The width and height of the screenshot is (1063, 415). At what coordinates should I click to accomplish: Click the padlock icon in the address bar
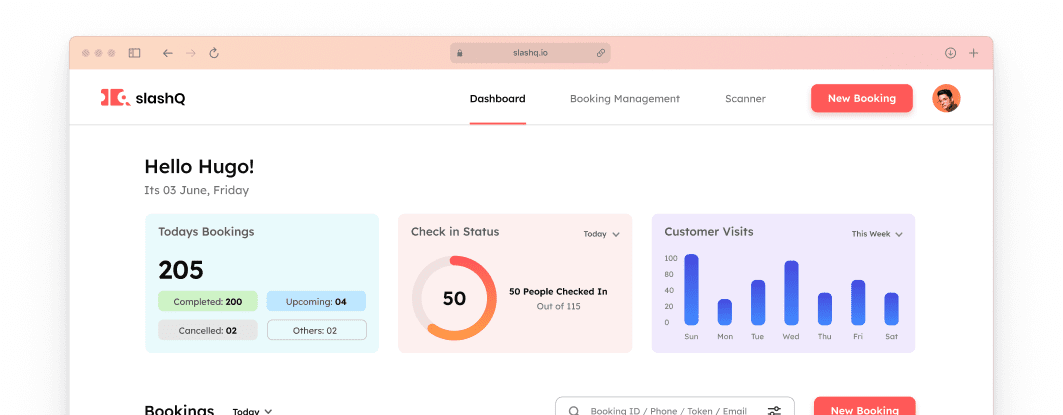tap(460, 53)
